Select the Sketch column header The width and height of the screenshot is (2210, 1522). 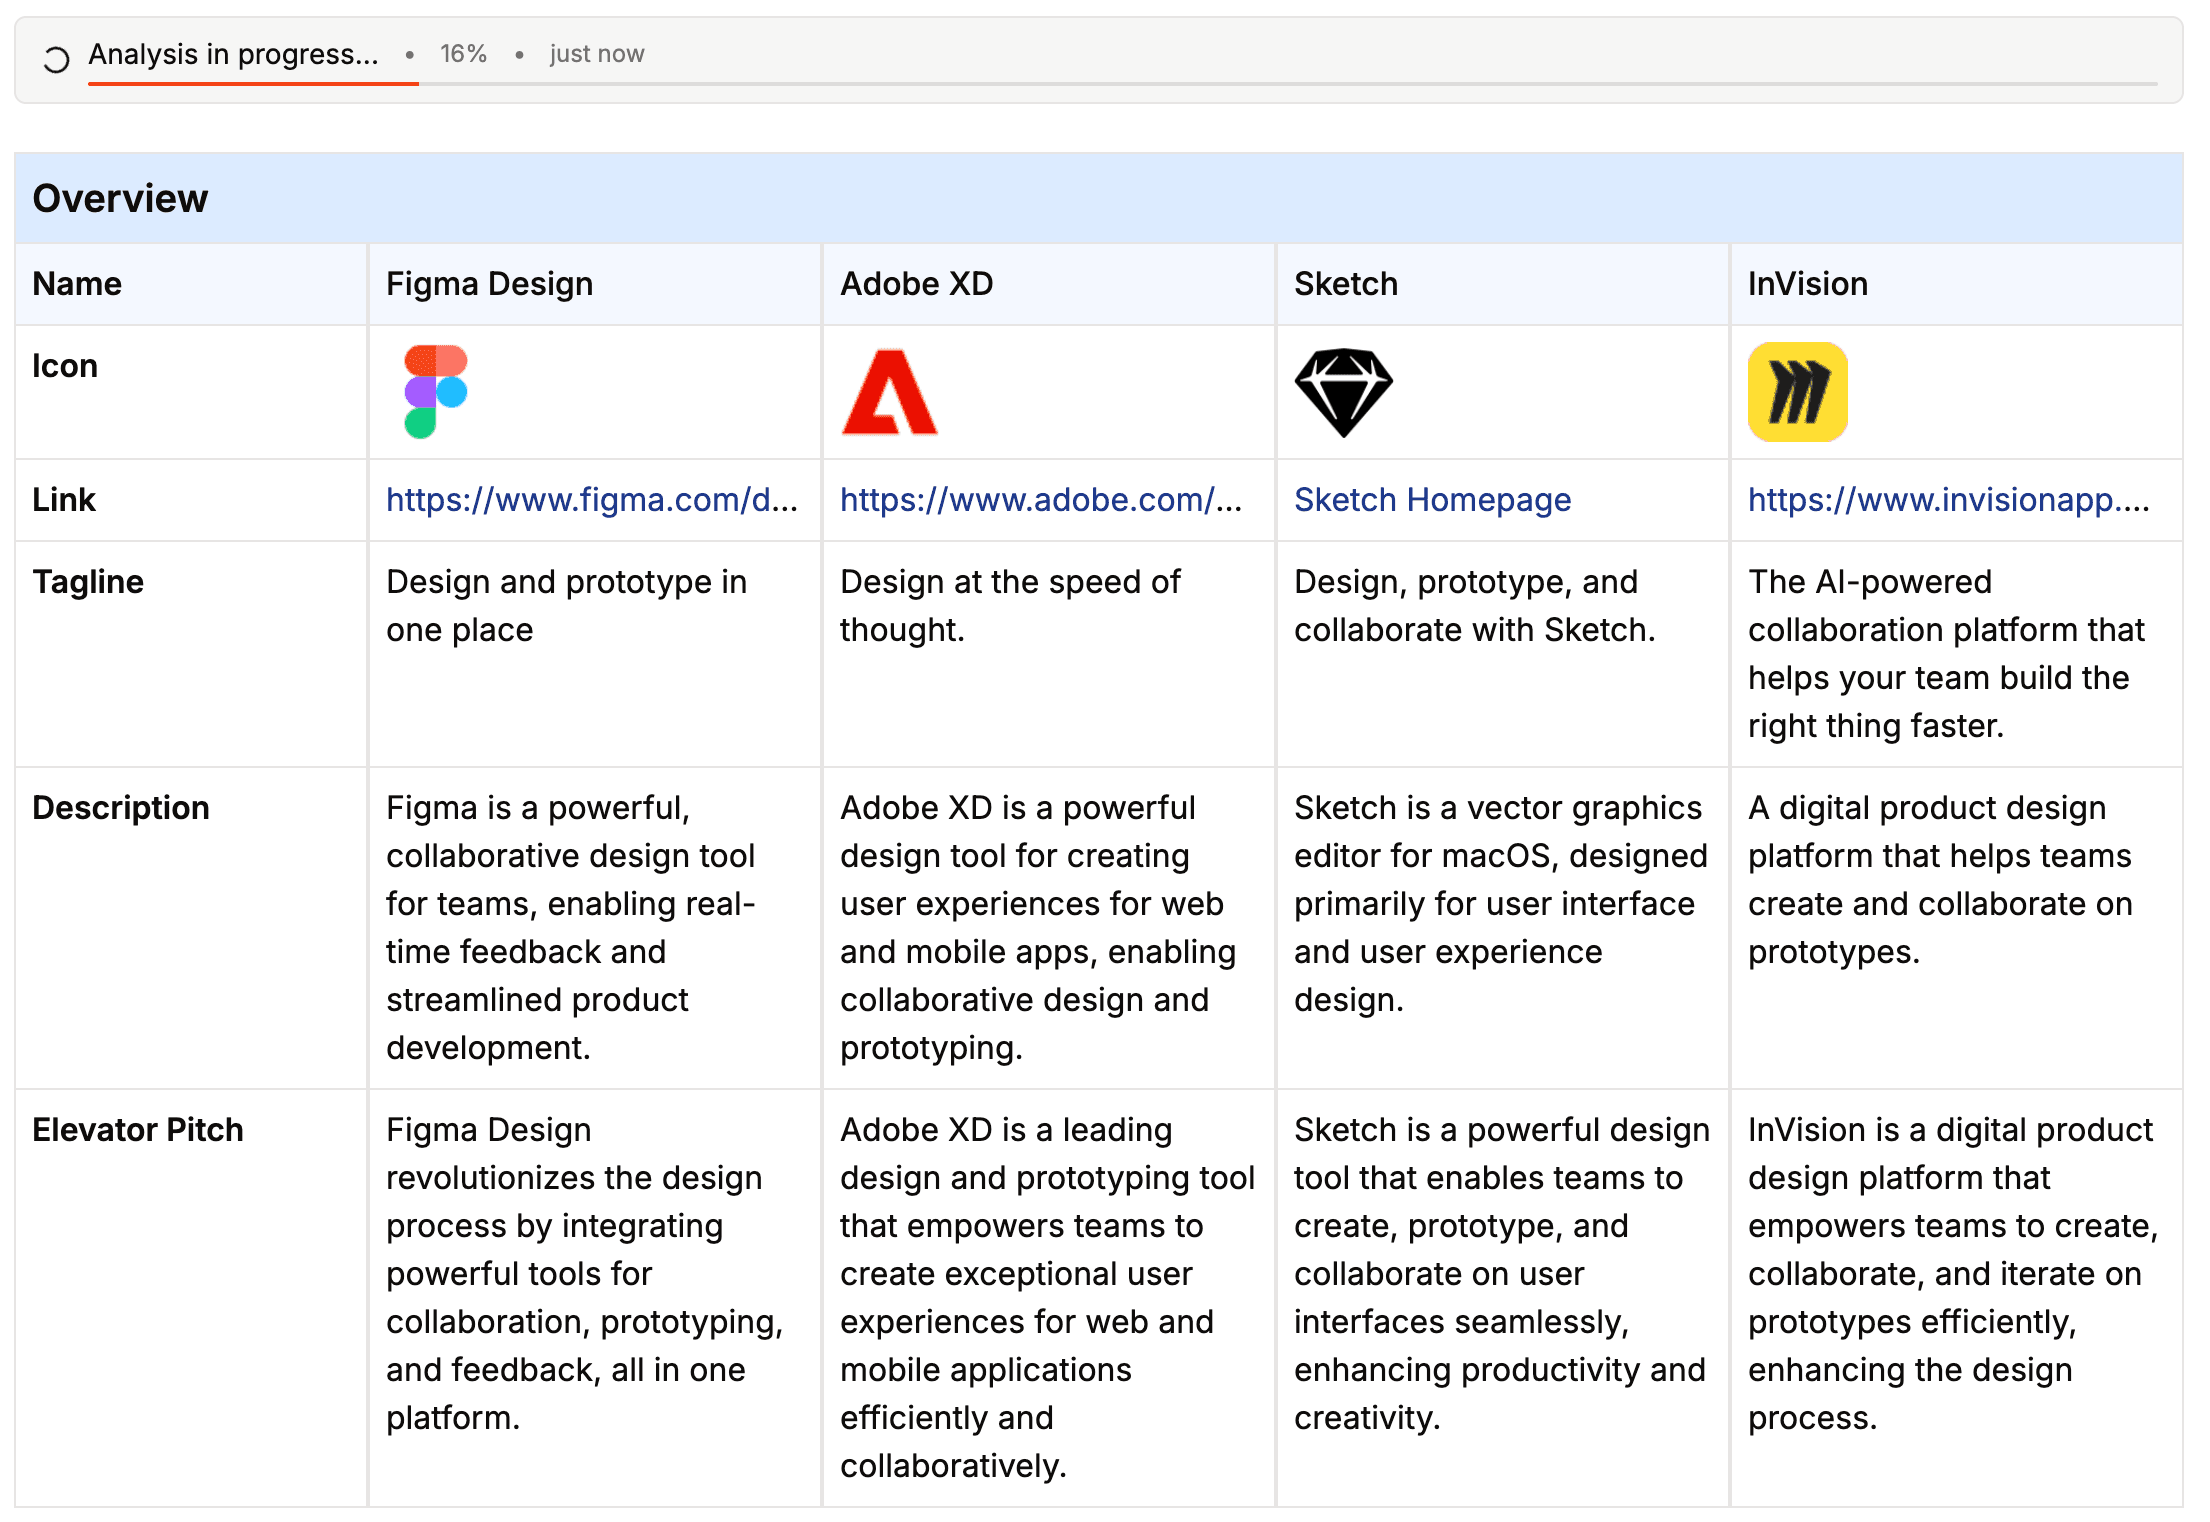click(x=1345, y=284)
